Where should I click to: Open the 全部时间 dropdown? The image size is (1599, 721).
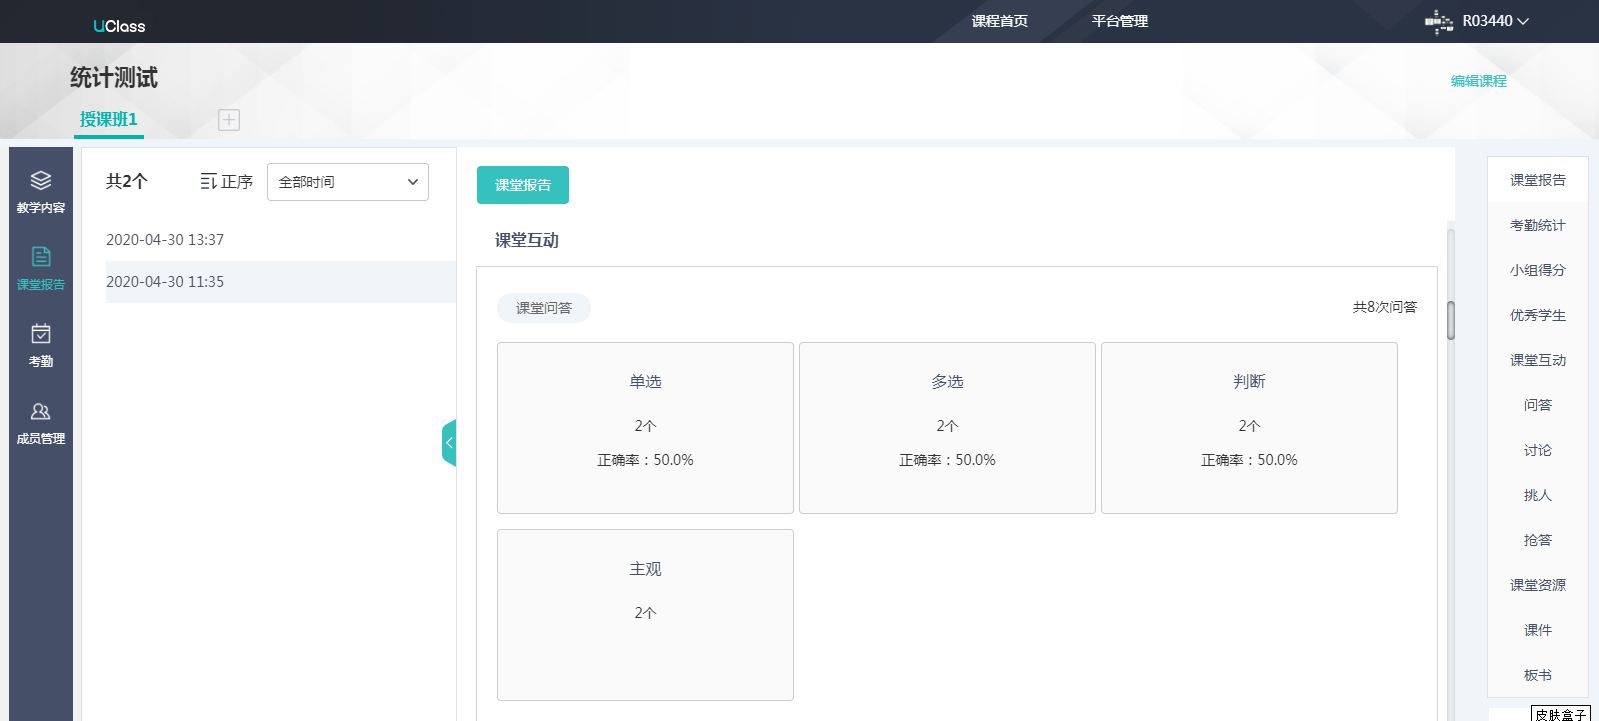coord(348,182)
